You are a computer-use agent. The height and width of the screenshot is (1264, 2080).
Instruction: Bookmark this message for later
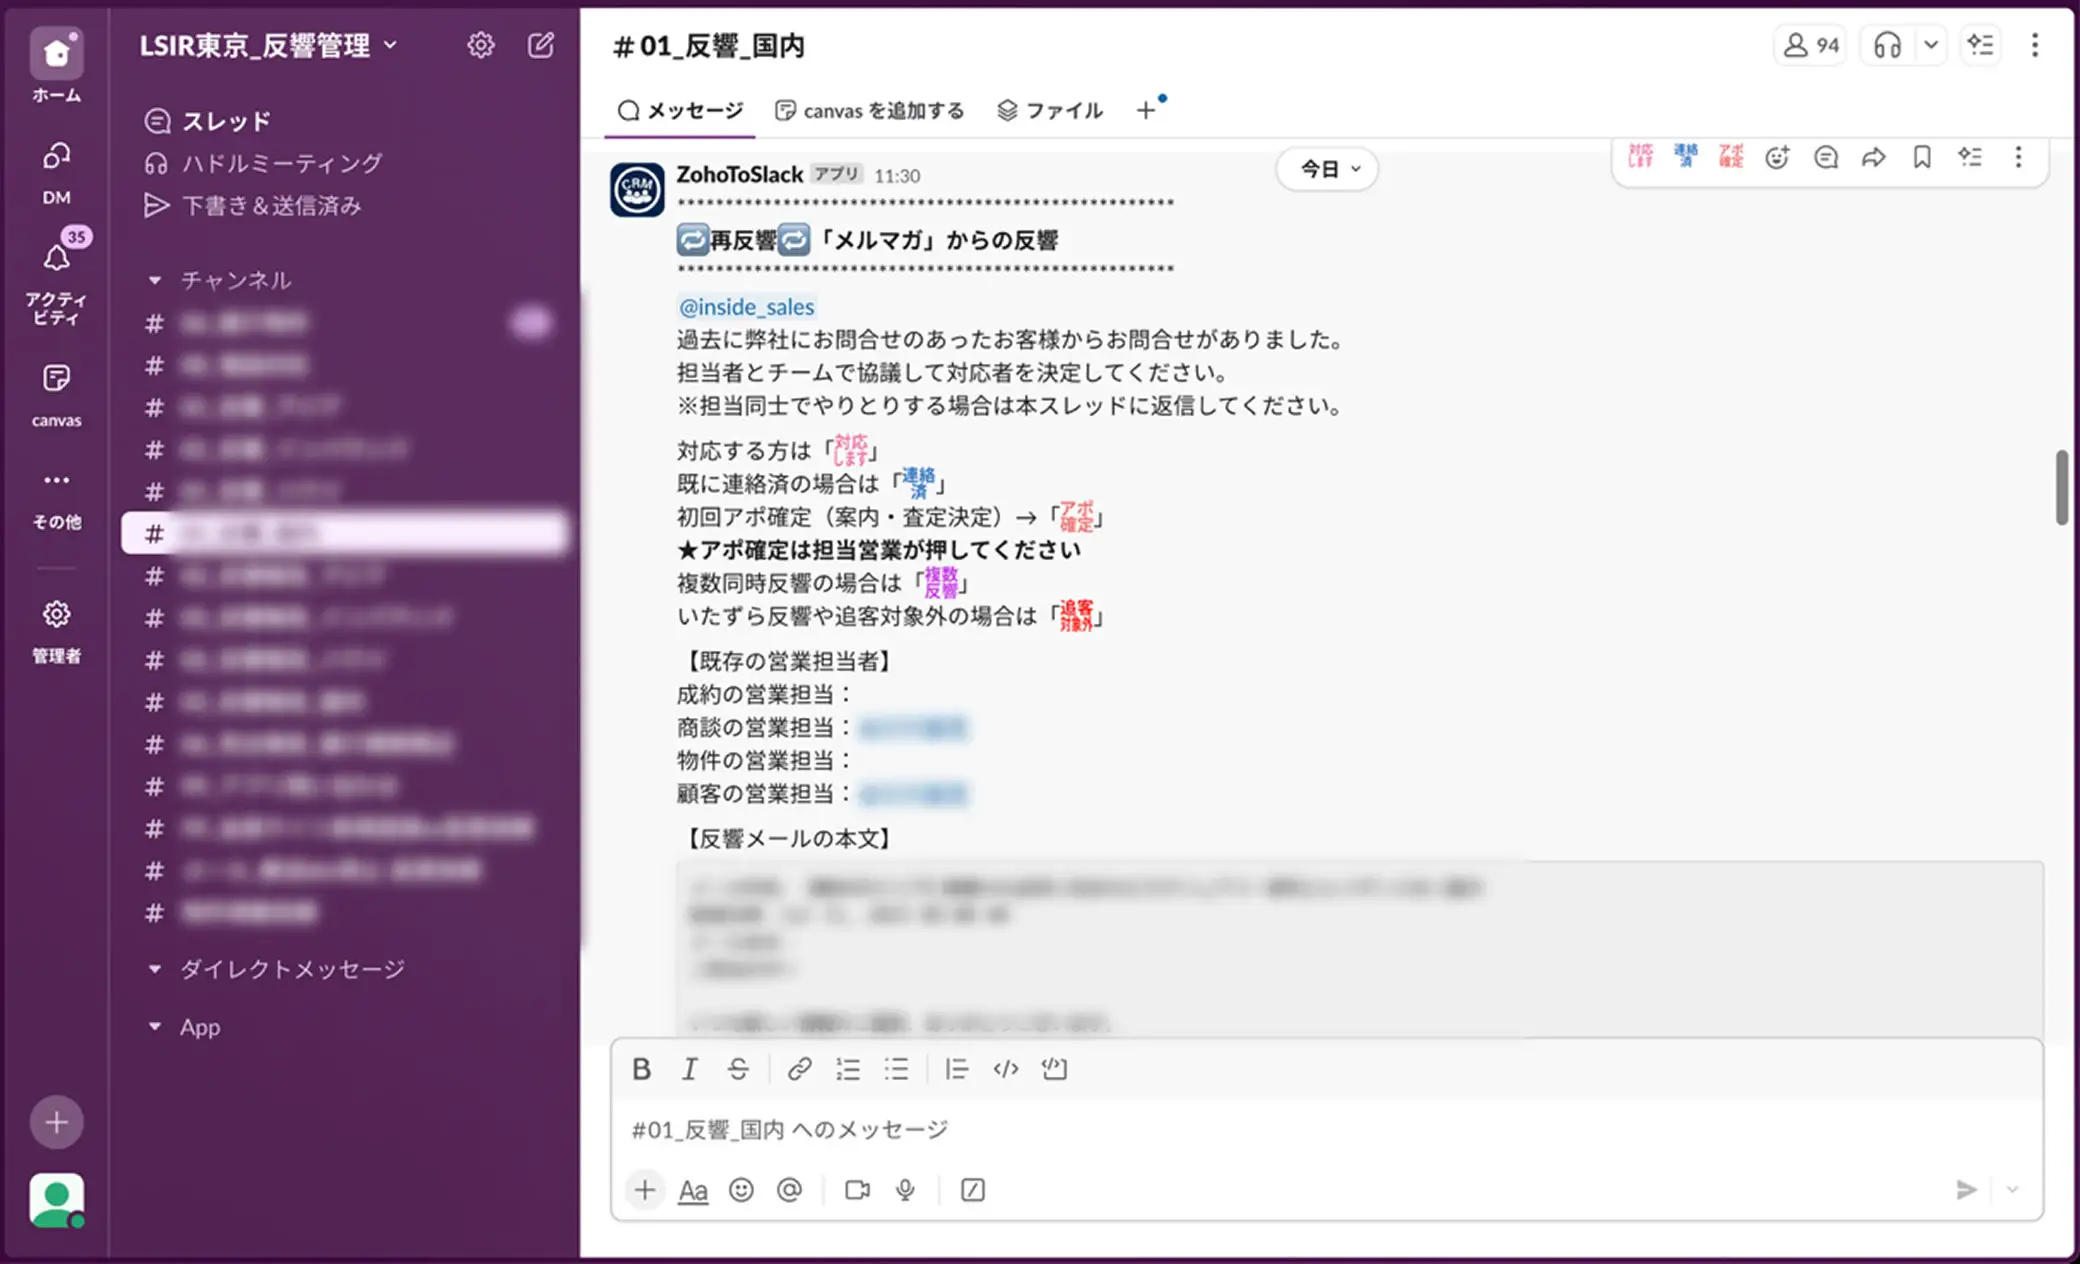coord(1921,157)
